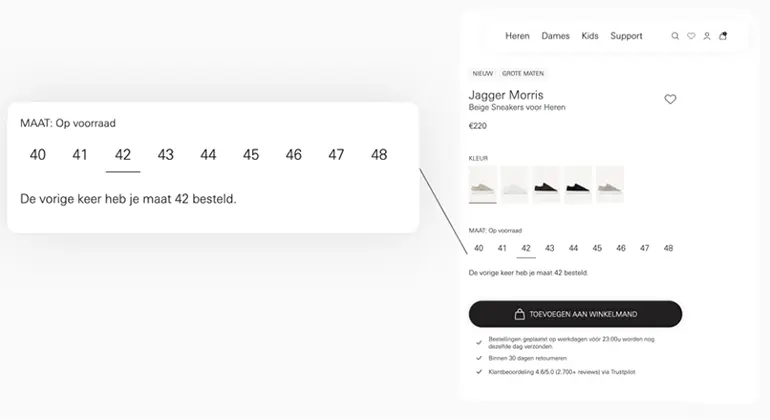This screenshot has width=770, height=420.
Task: Open the user account icon
Action: click(x=707, y=36)
